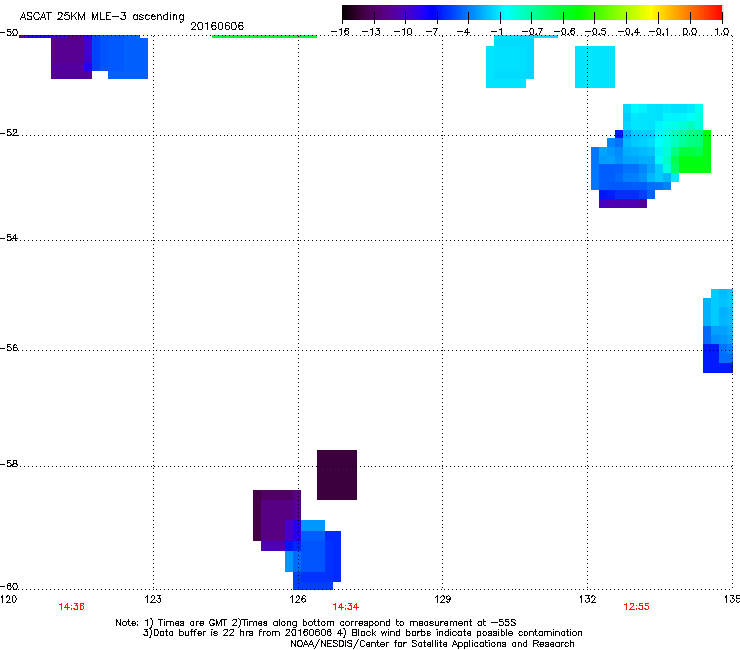The height and width of the screenshot is (650, 740).
Task: Click the color bar label -0.7
Action: point(532,32)
